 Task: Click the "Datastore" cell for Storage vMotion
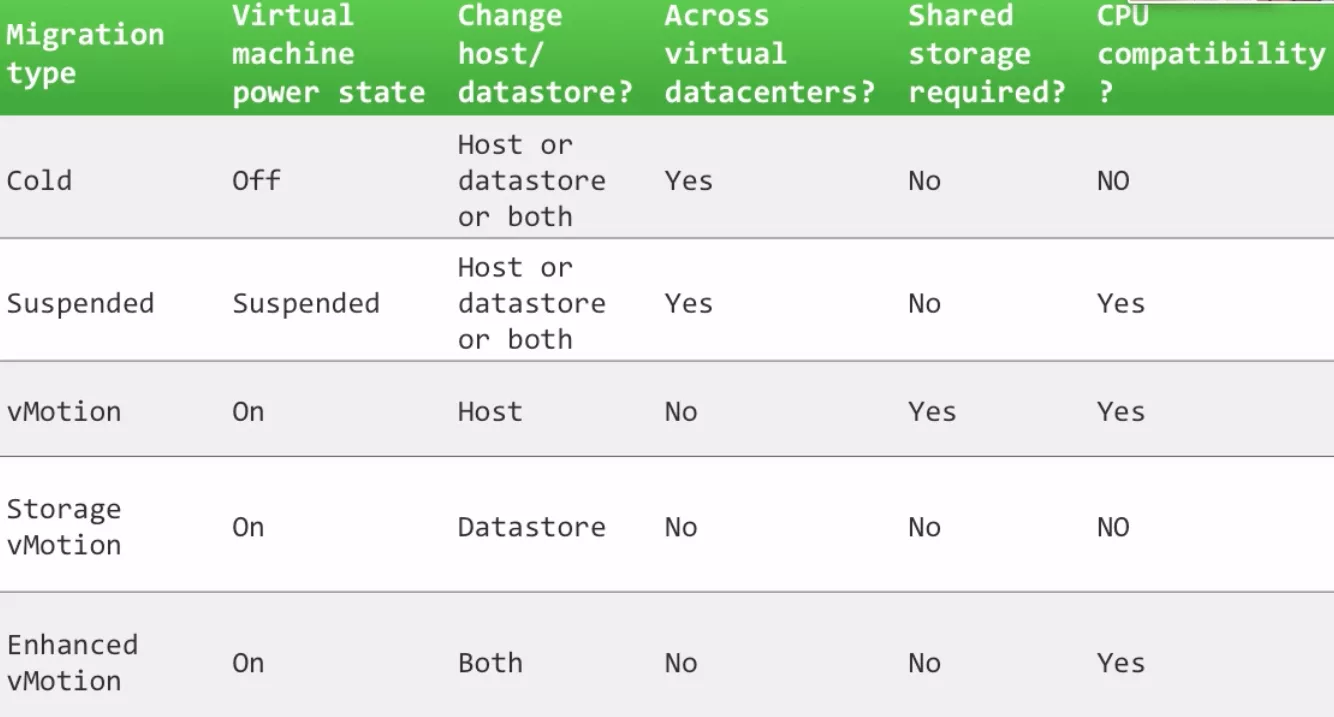click(531, 528)
